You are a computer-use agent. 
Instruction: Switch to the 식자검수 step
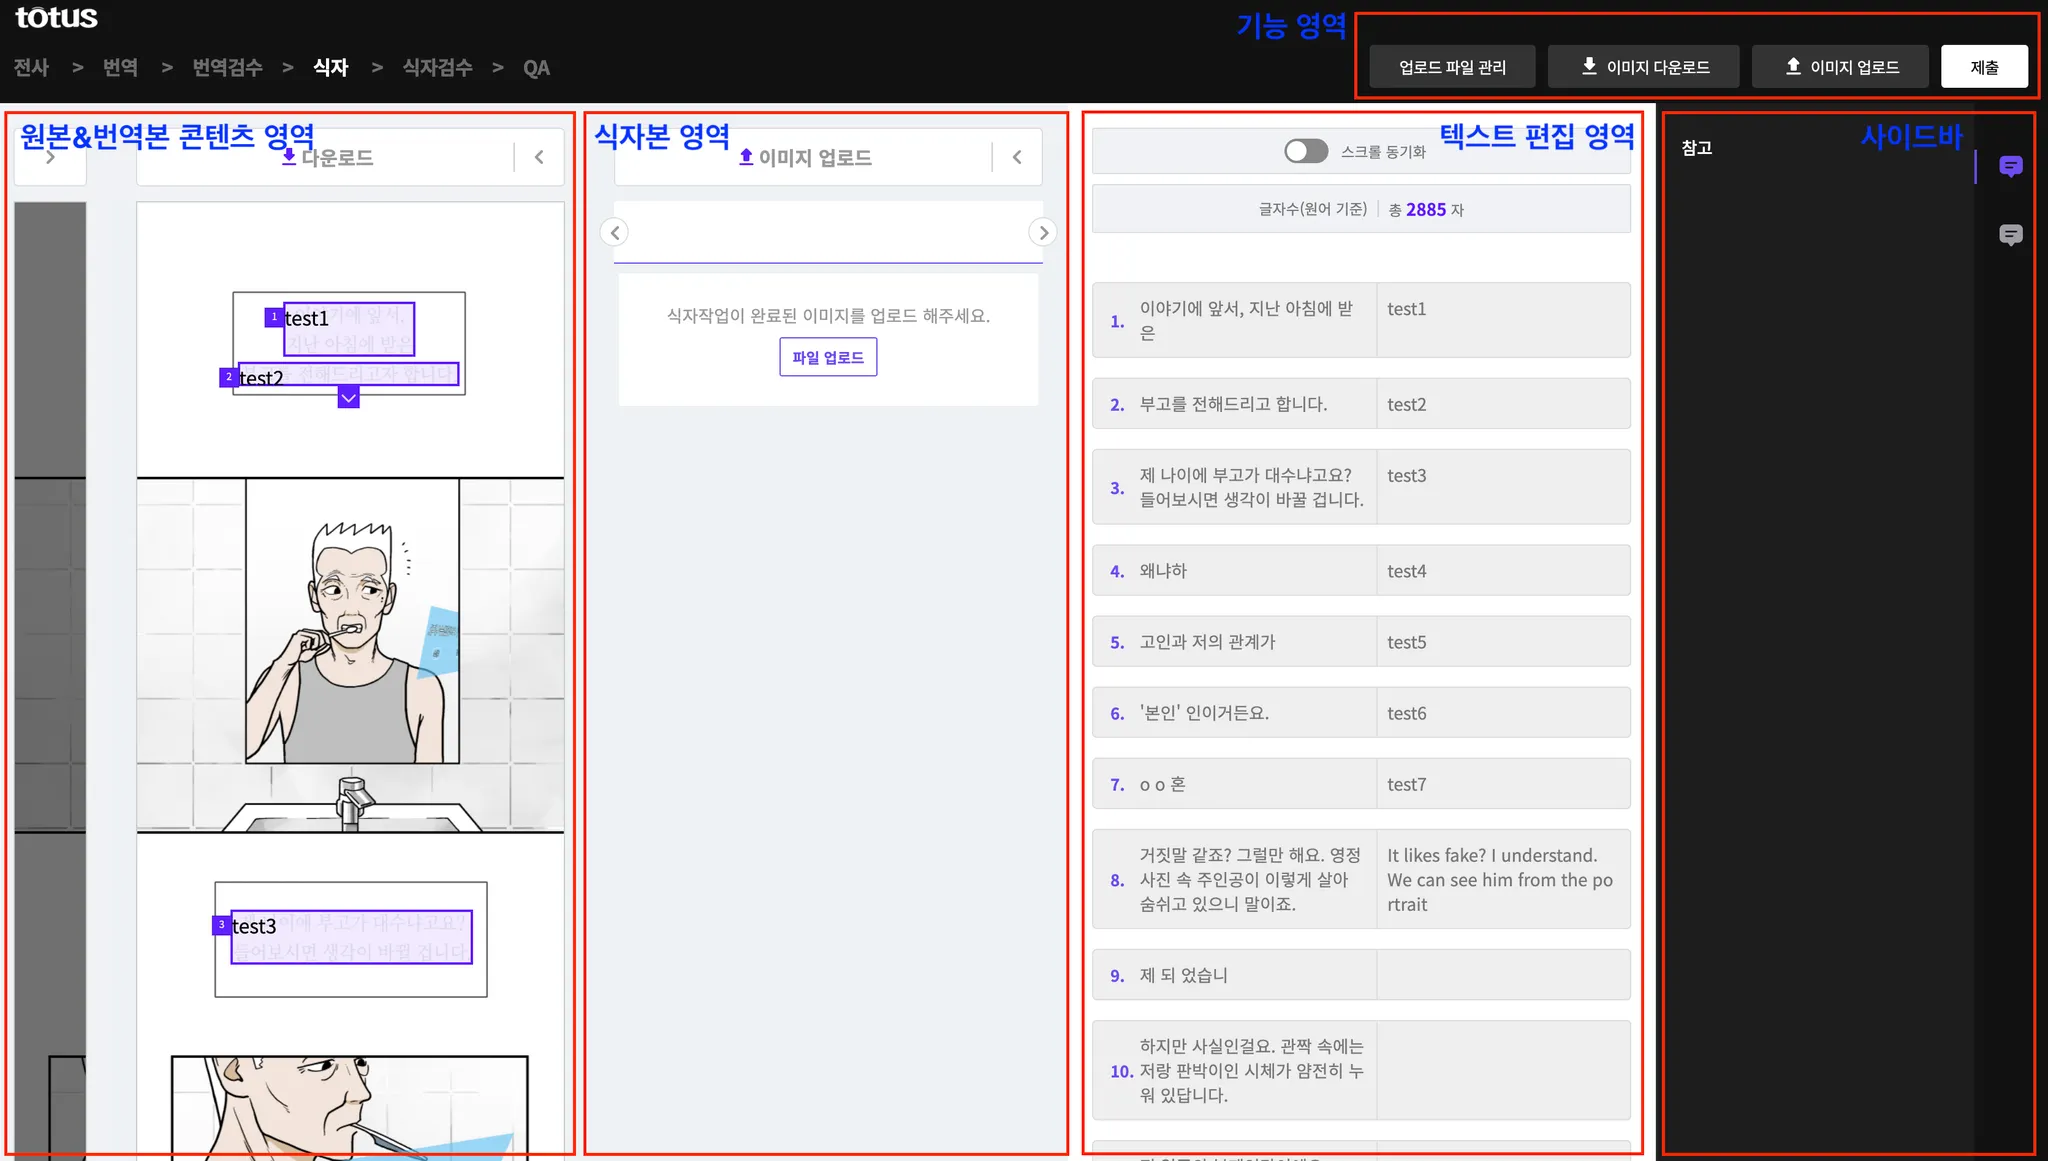pos(437,67)
